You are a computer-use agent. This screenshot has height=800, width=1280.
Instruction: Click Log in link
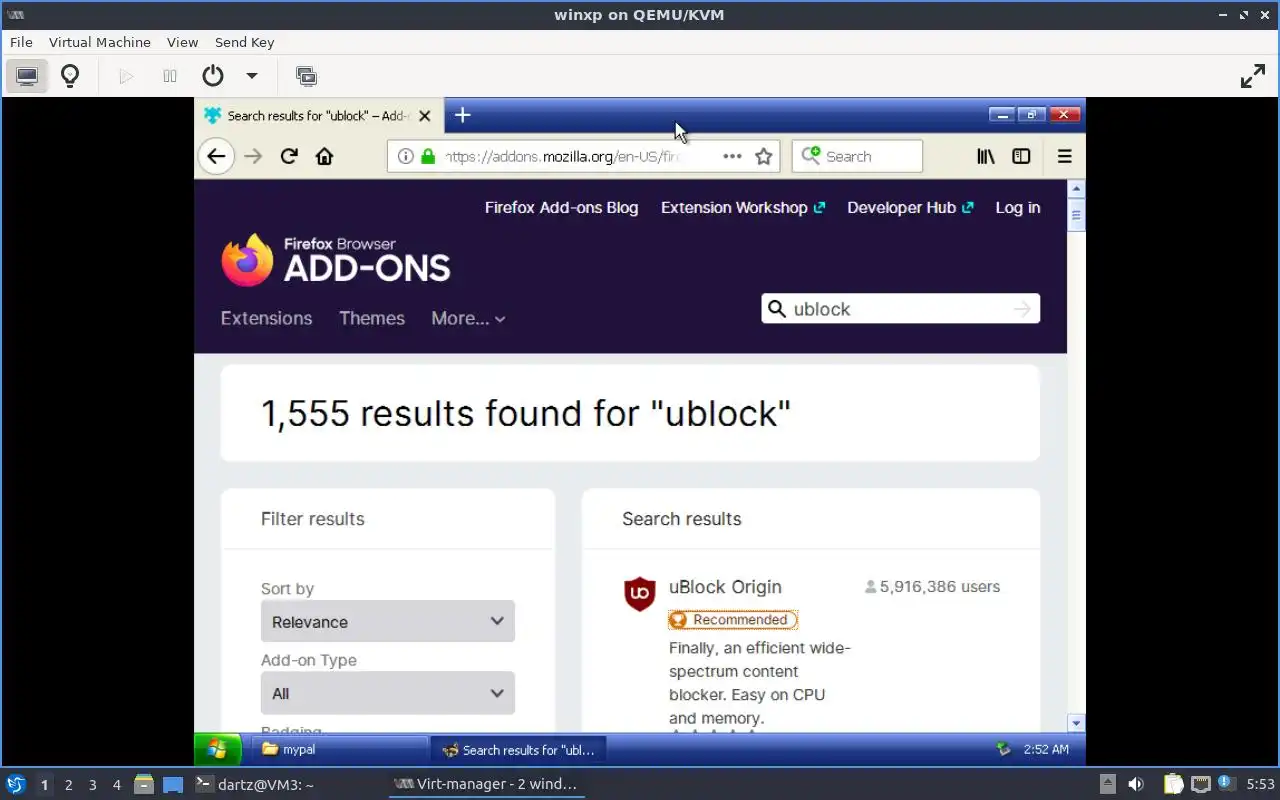1018,207
